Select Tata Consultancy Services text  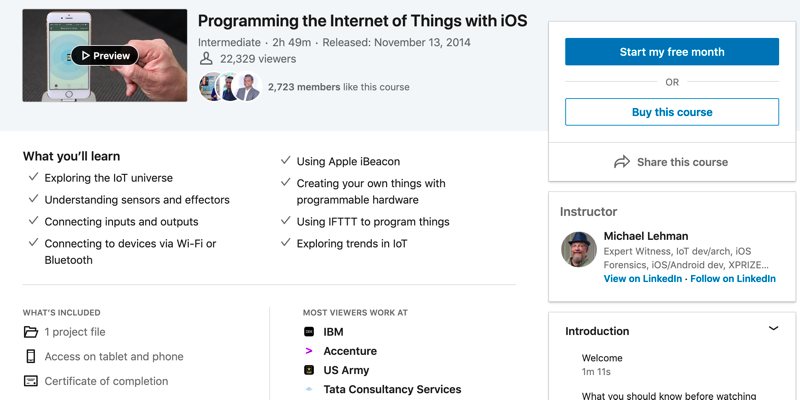[392, 389]
